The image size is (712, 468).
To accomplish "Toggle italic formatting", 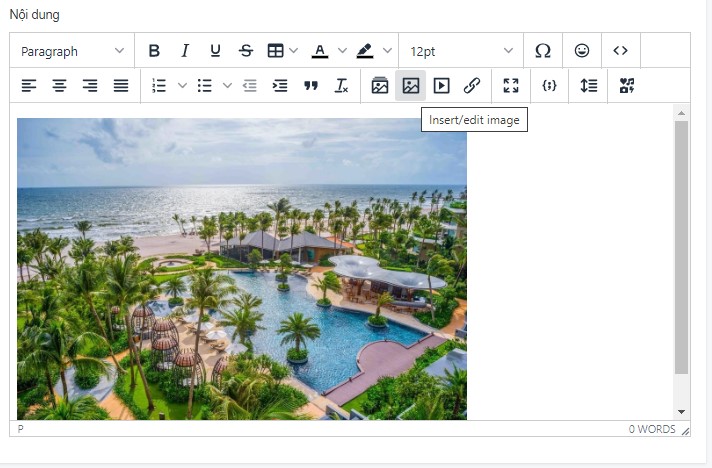I will click(x=185, y=51).
